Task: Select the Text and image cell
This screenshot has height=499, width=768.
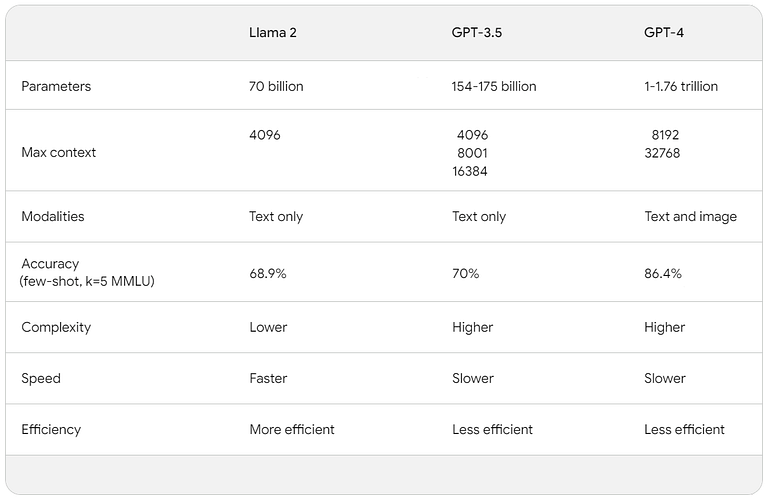Action: [691, 216]
